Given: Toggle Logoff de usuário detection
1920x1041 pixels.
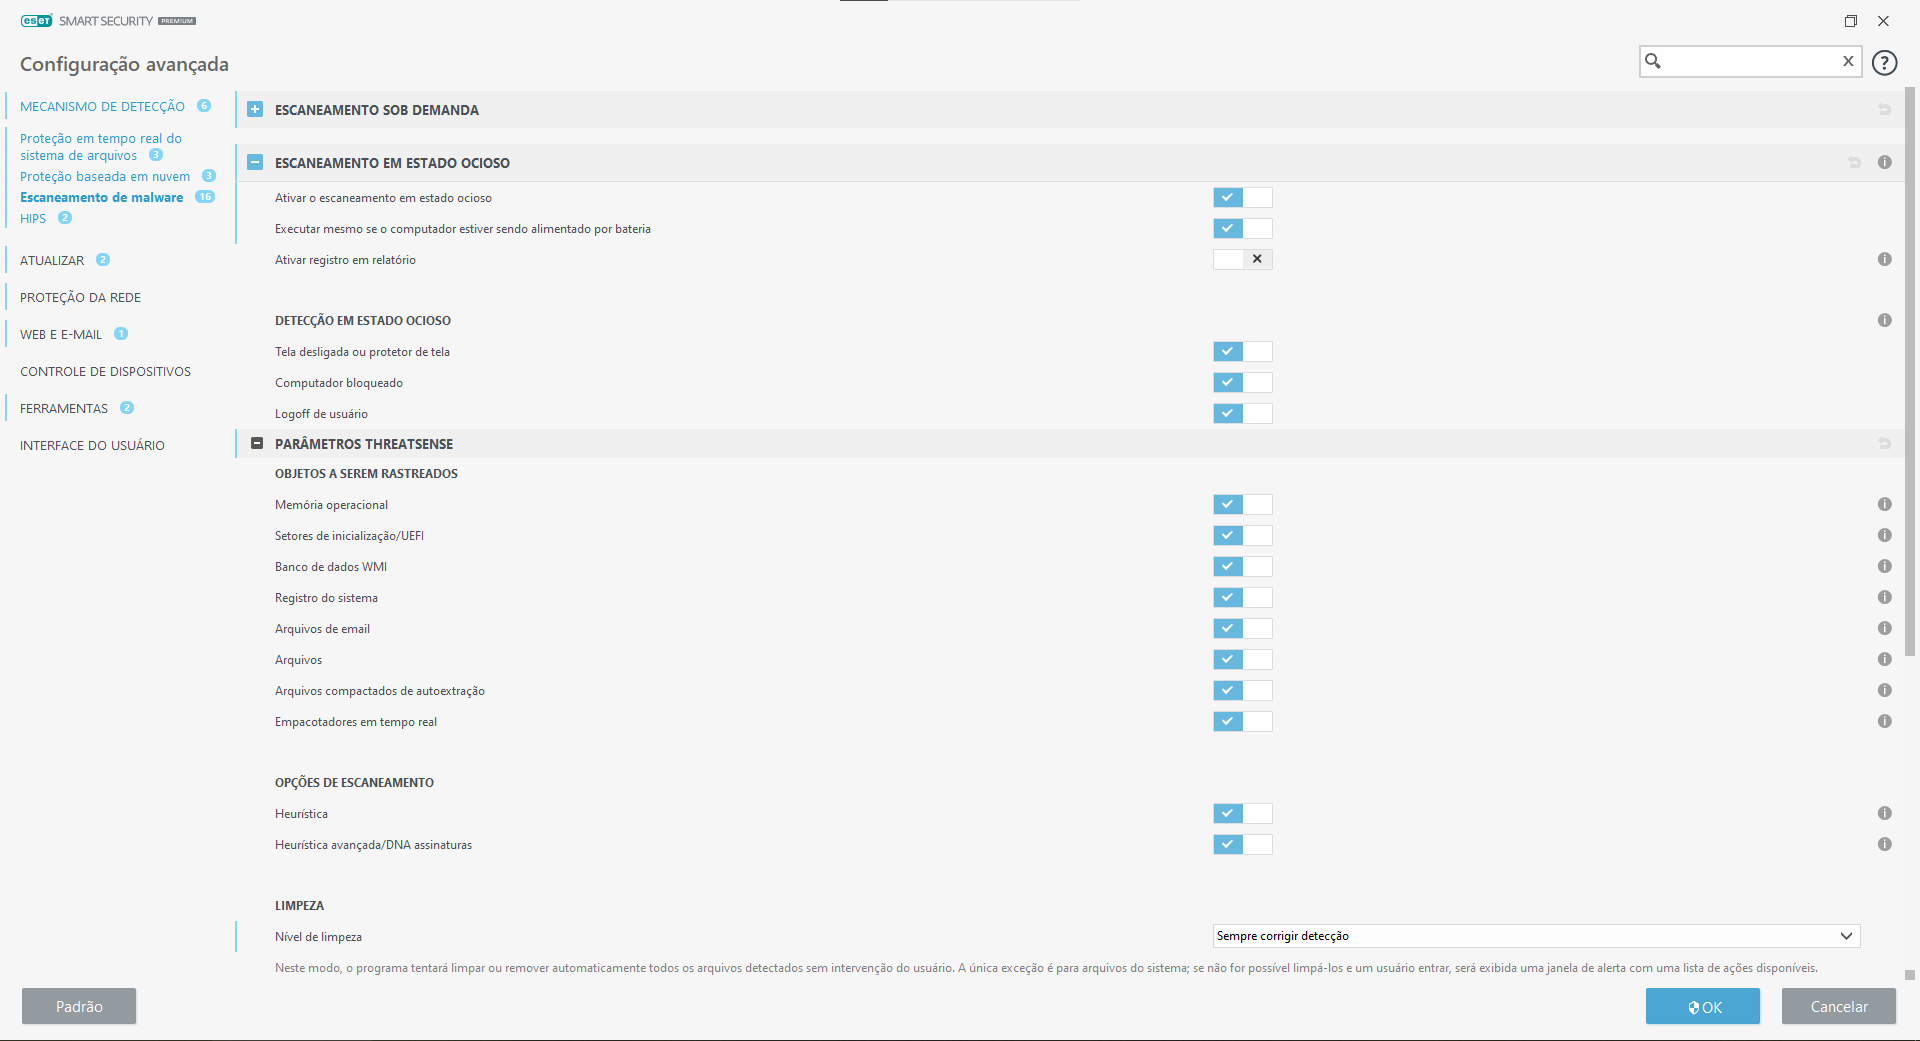Looking at the screenshot, I should (1242, 413).
